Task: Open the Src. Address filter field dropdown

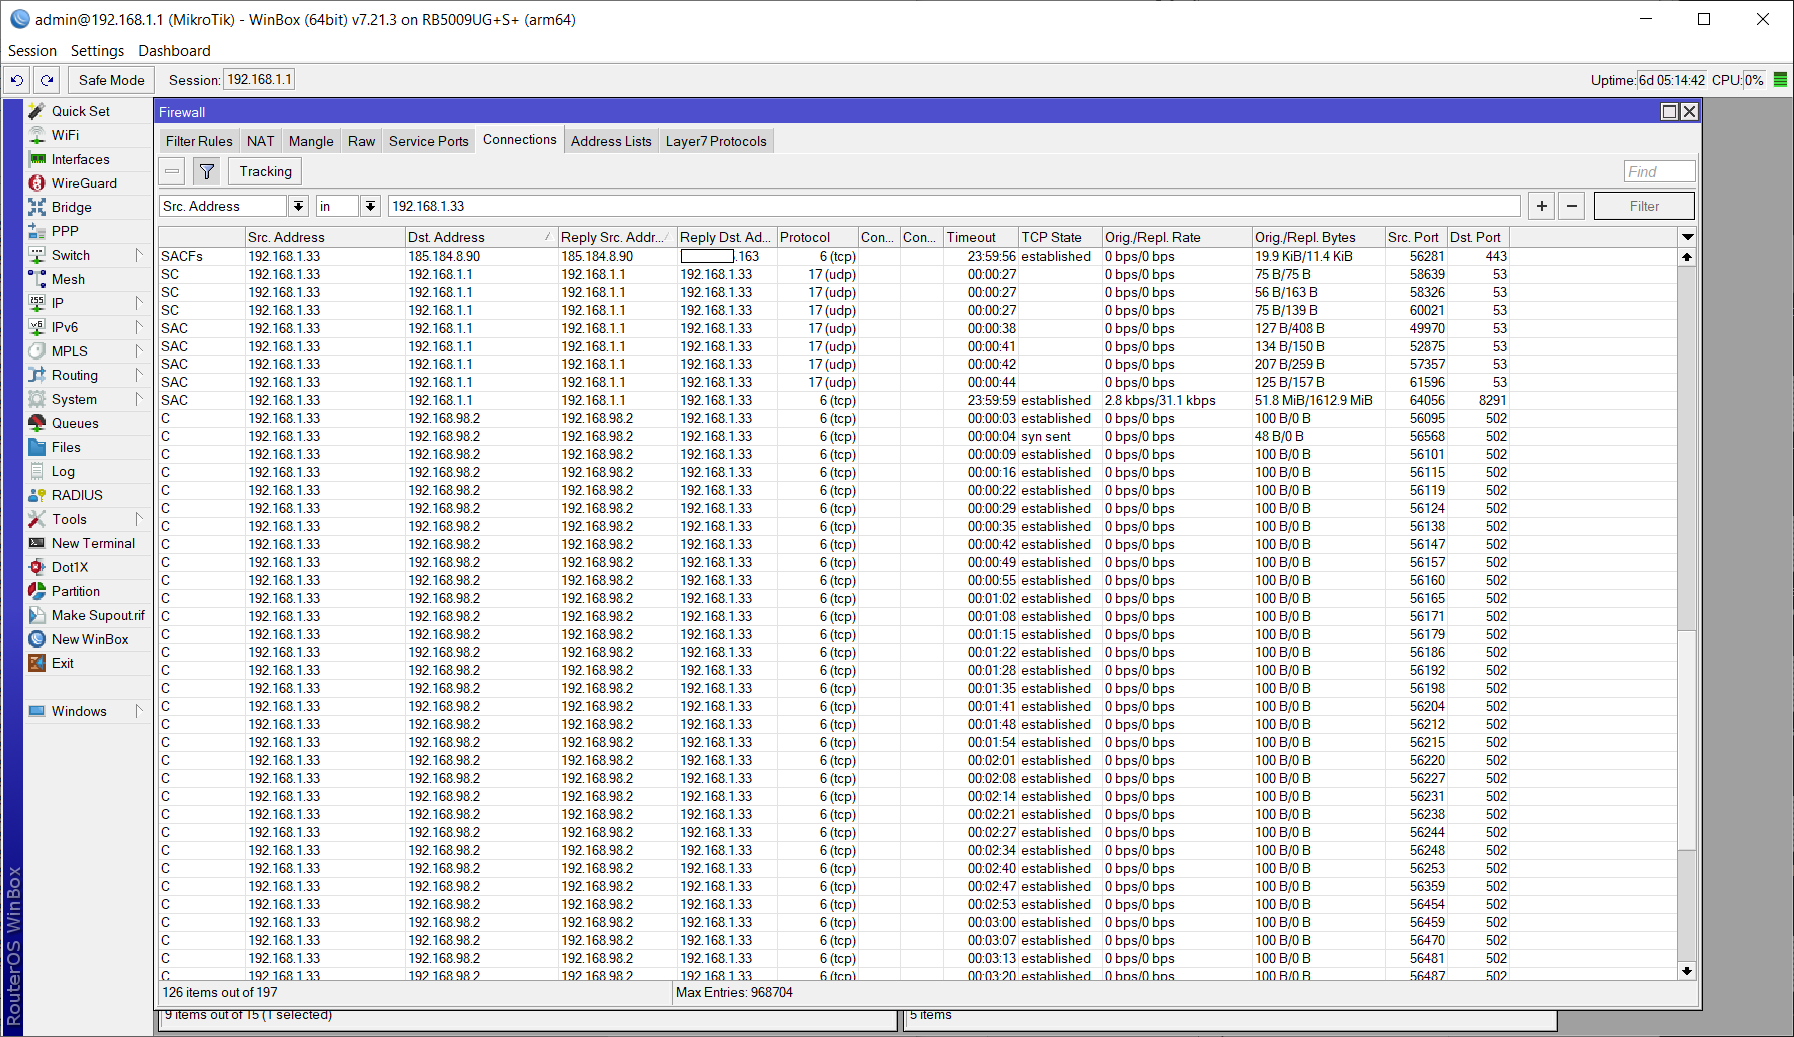Action: point(298,206)
